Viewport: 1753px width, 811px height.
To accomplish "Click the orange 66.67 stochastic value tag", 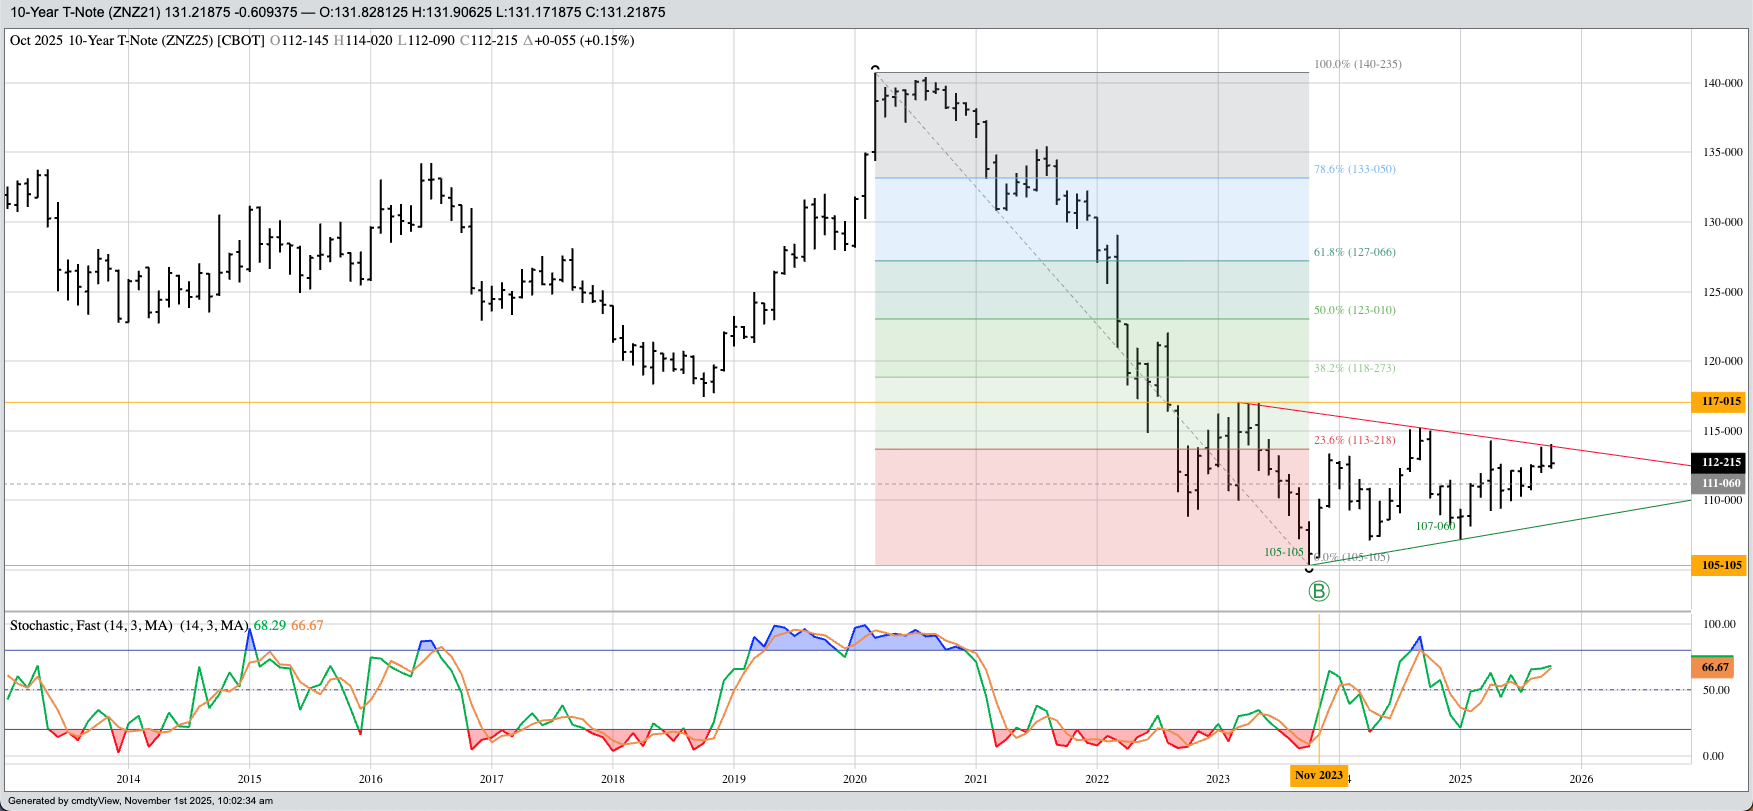I will [1715, 667].
